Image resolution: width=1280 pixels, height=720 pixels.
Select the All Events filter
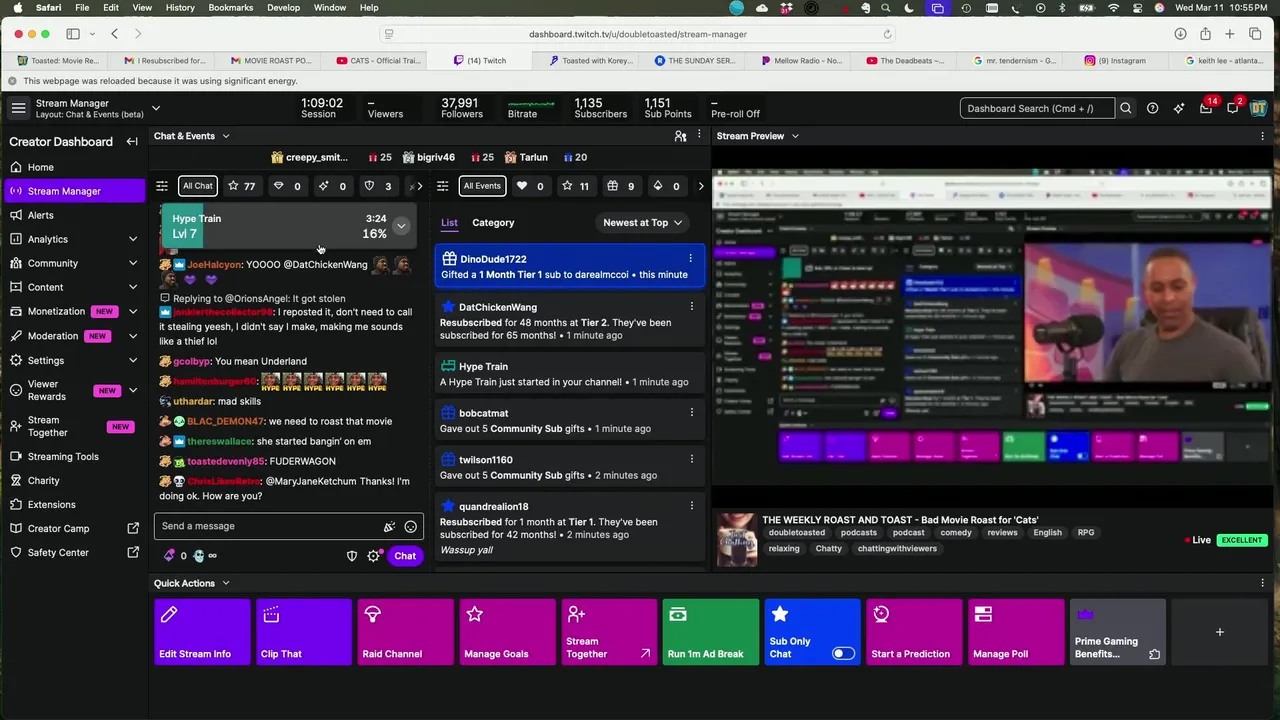point(482,186)
